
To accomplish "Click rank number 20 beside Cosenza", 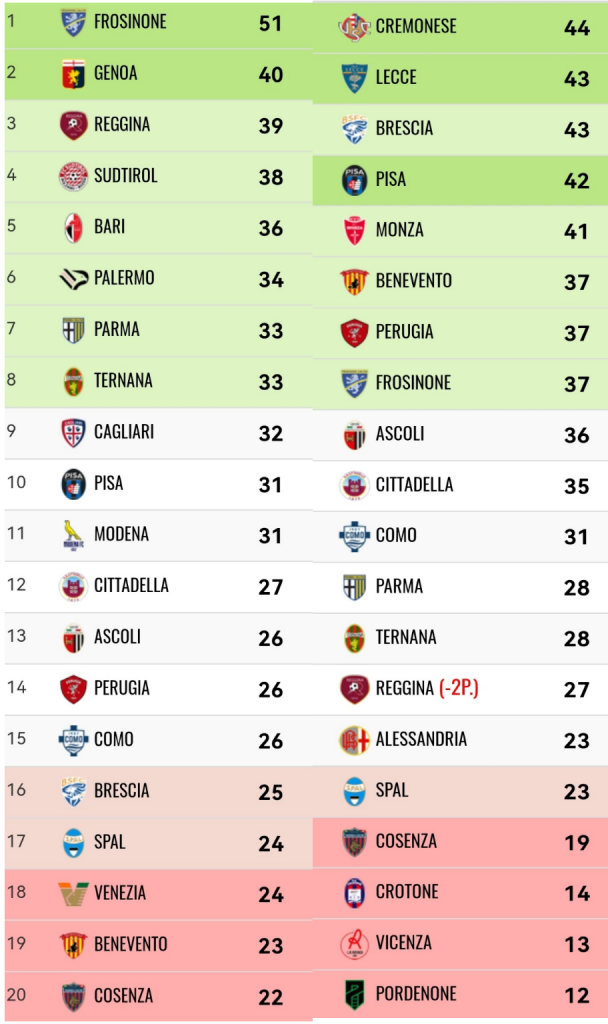I will point(16,995).
